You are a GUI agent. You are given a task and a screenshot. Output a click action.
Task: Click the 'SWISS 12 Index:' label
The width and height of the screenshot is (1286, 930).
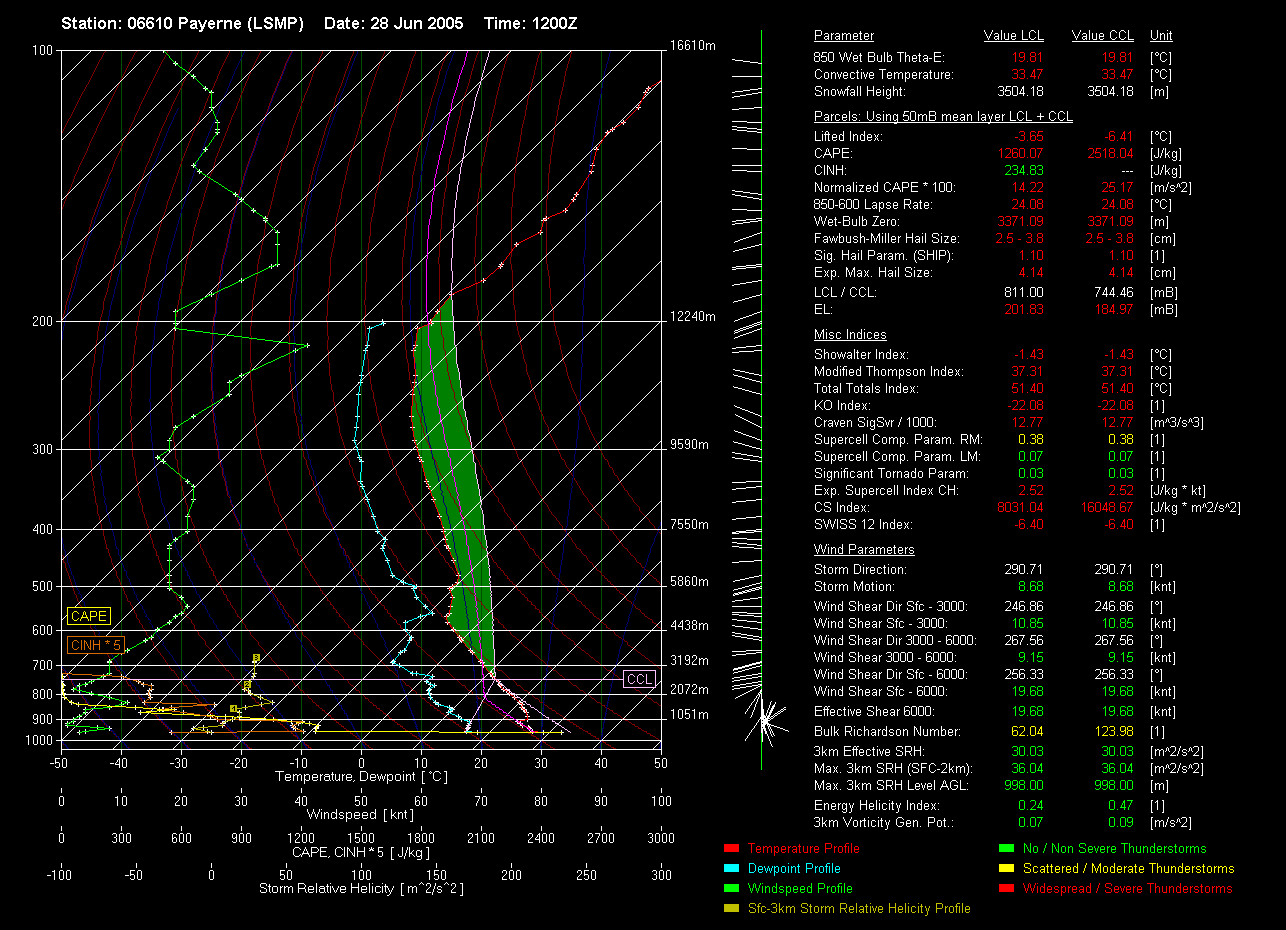click(862, 525)
